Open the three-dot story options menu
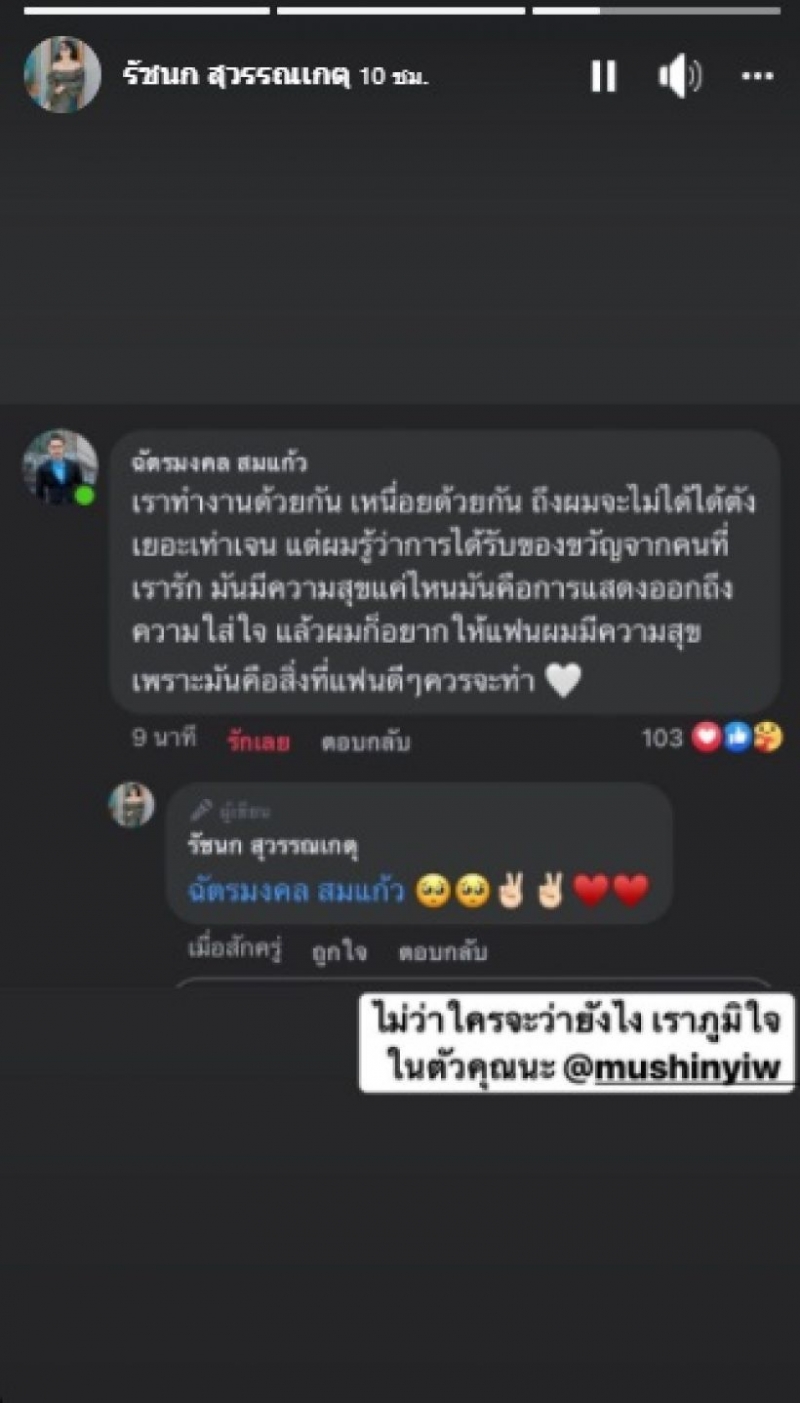Screen dimensions: 800x1403 coord(756,76)
